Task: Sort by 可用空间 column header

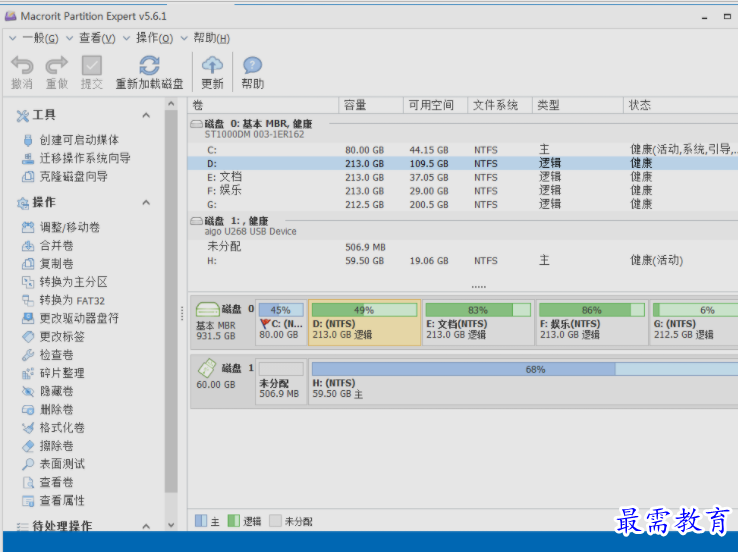Action: 431,105
